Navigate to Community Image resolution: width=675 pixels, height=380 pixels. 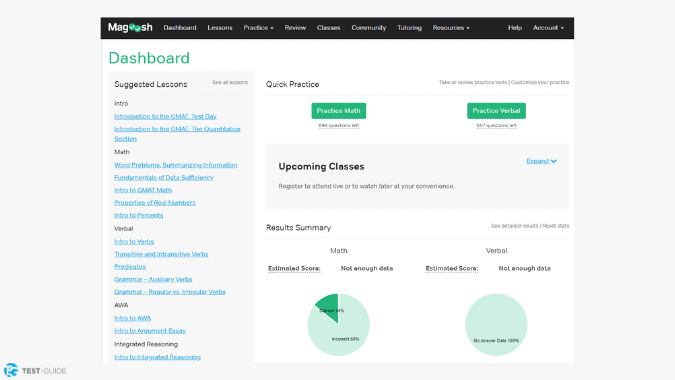[368, 28]
